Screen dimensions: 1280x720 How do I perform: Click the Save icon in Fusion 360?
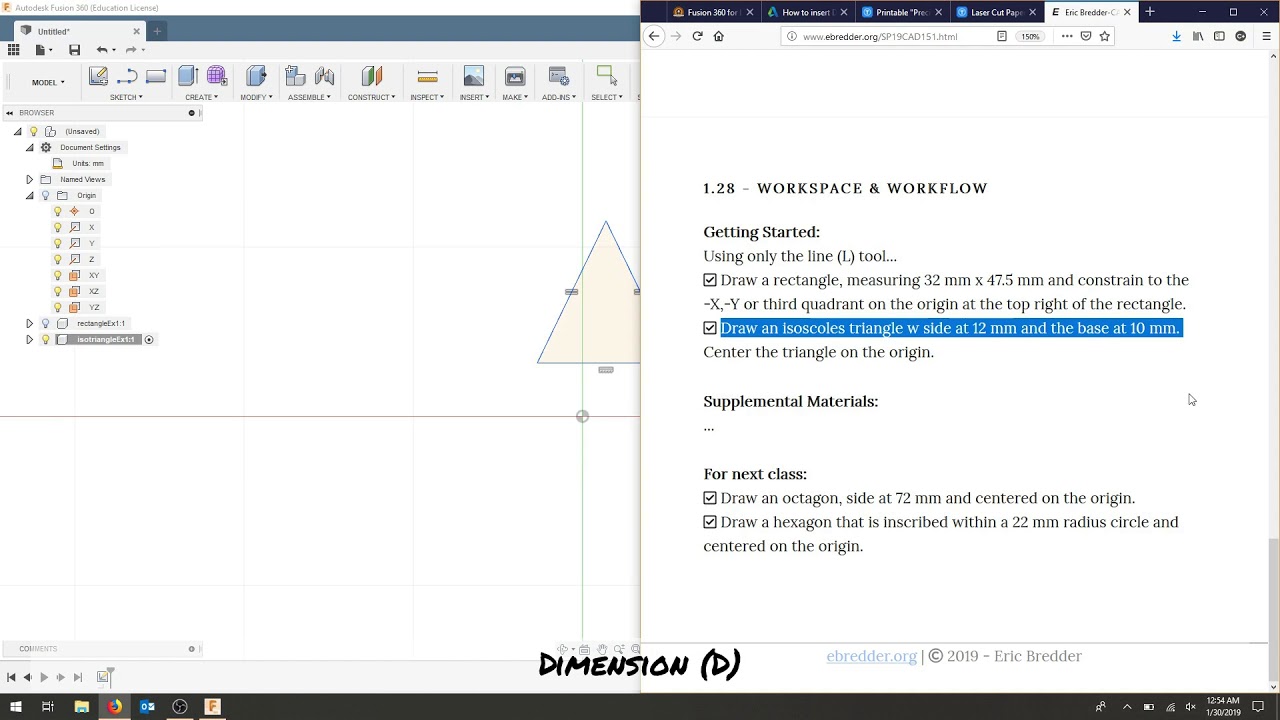pyautogui.click(x=74, y=50)
